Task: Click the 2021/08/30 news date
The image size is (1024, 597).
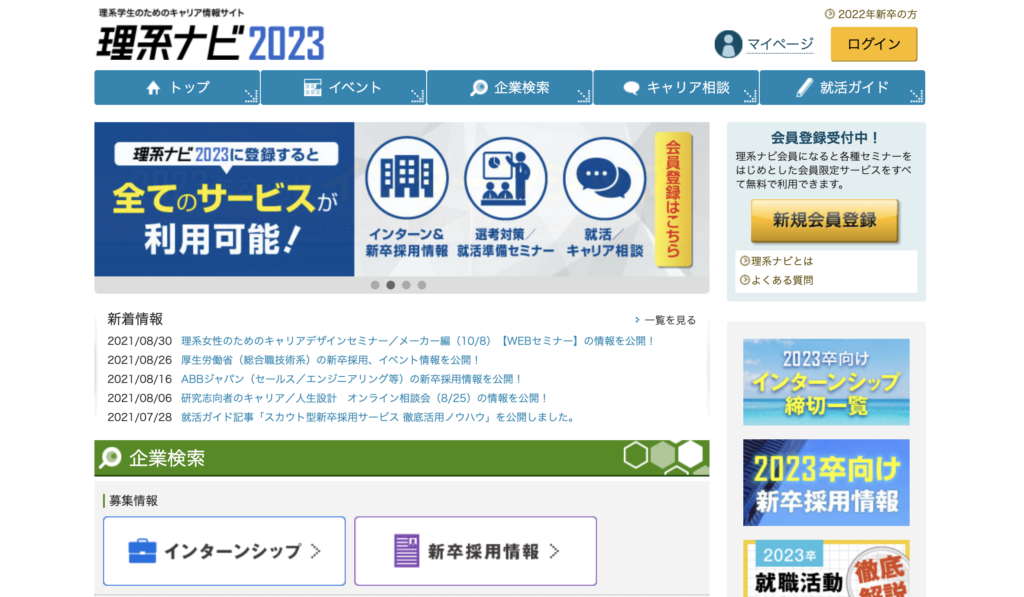Action: pyautogui.click(x=139, y=341)
